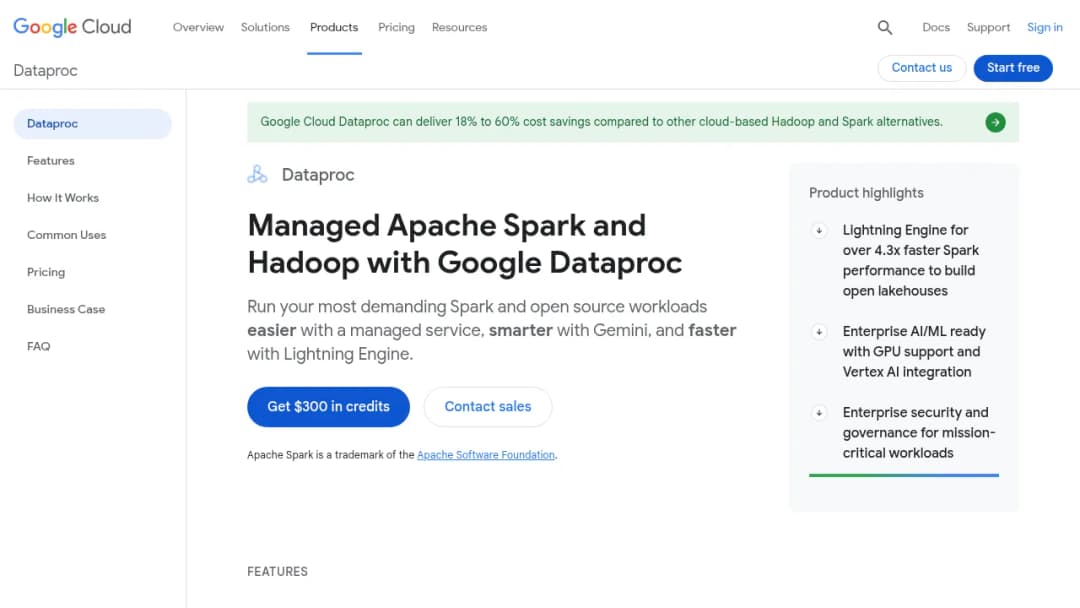Click the green arrow icon in the savings banner
Viewport: 1080px width, 608px height.
pyautogui.click(x=995, y=123)
